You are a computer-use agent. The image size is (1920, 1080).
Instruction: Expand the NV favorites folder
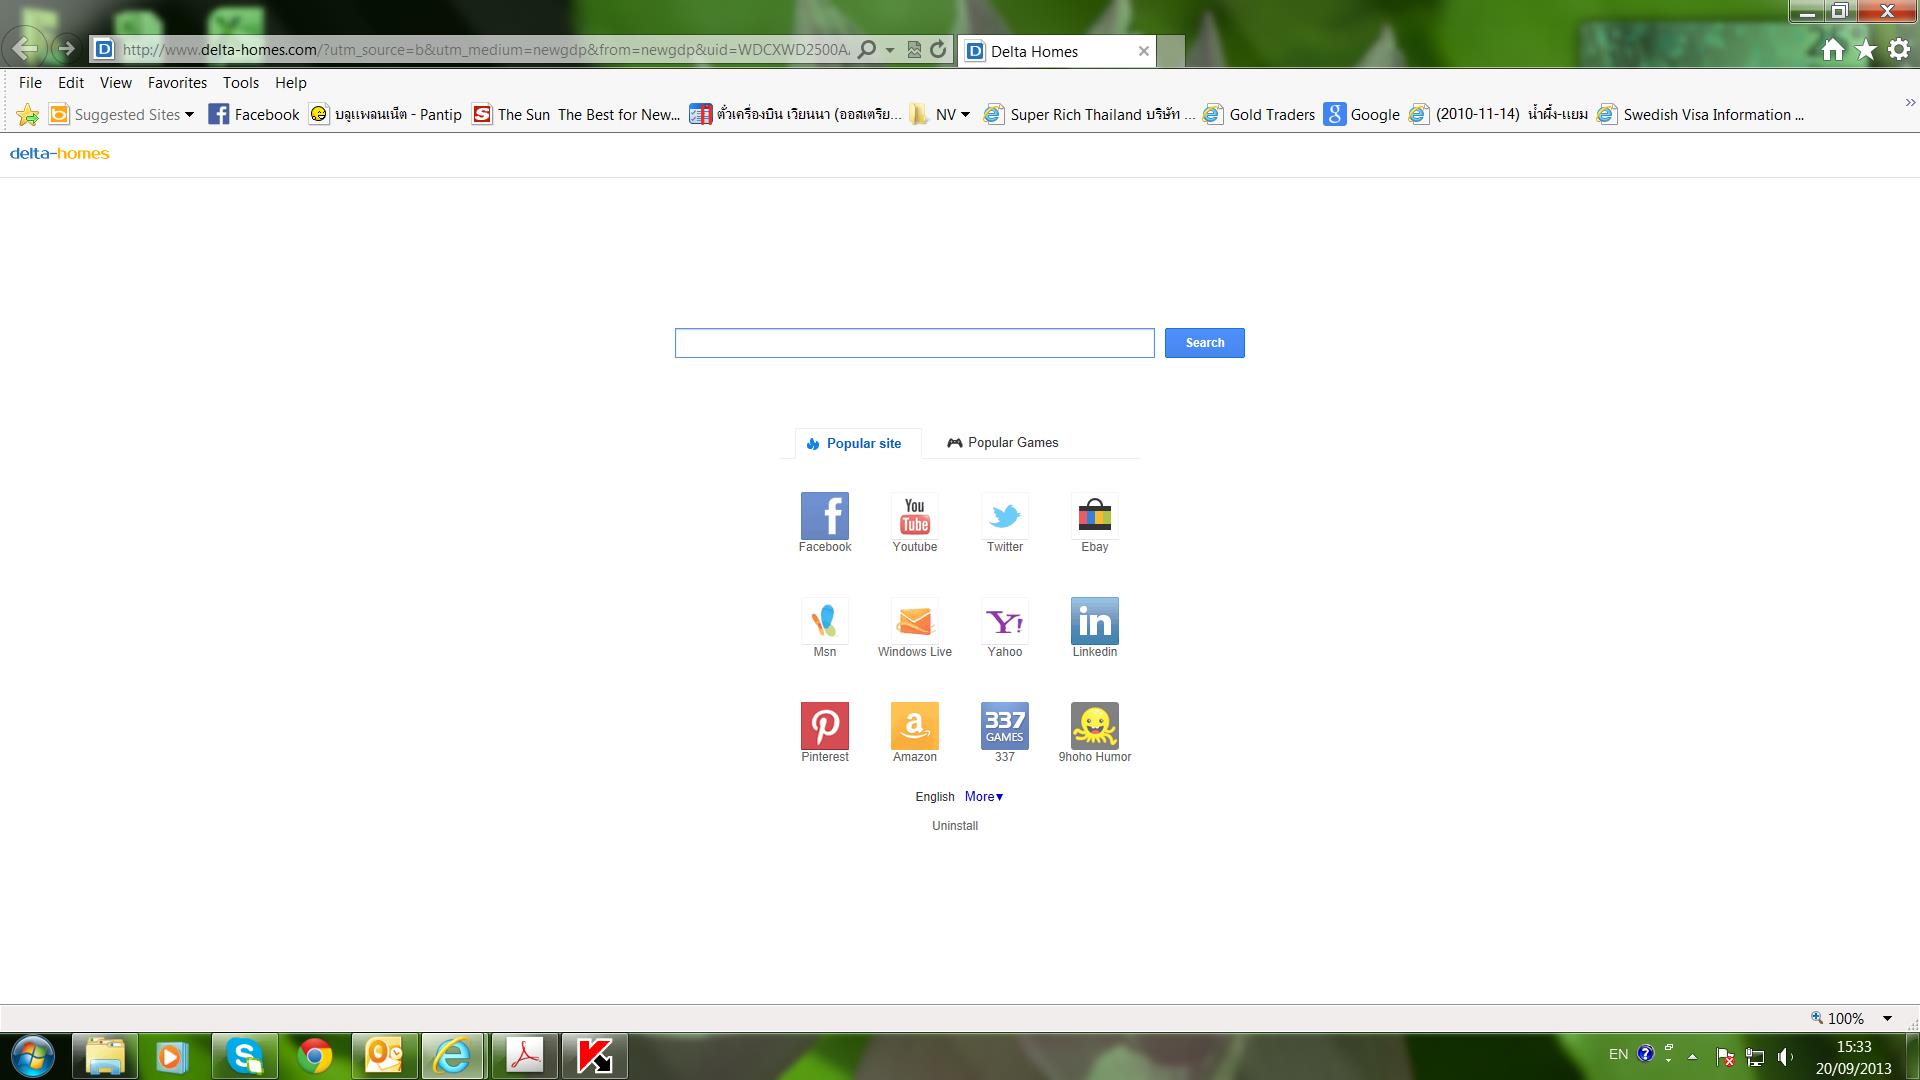pos(940,115)
